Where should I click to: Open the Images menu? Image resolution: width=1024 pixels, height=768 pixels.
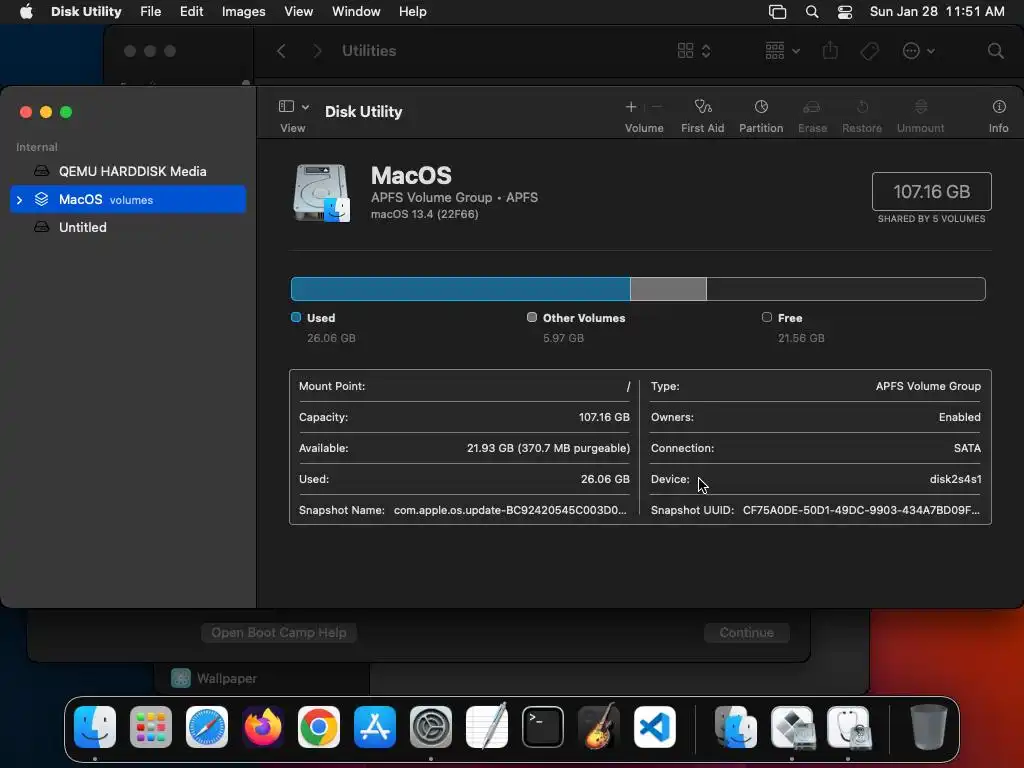click(x=244, y=12)
